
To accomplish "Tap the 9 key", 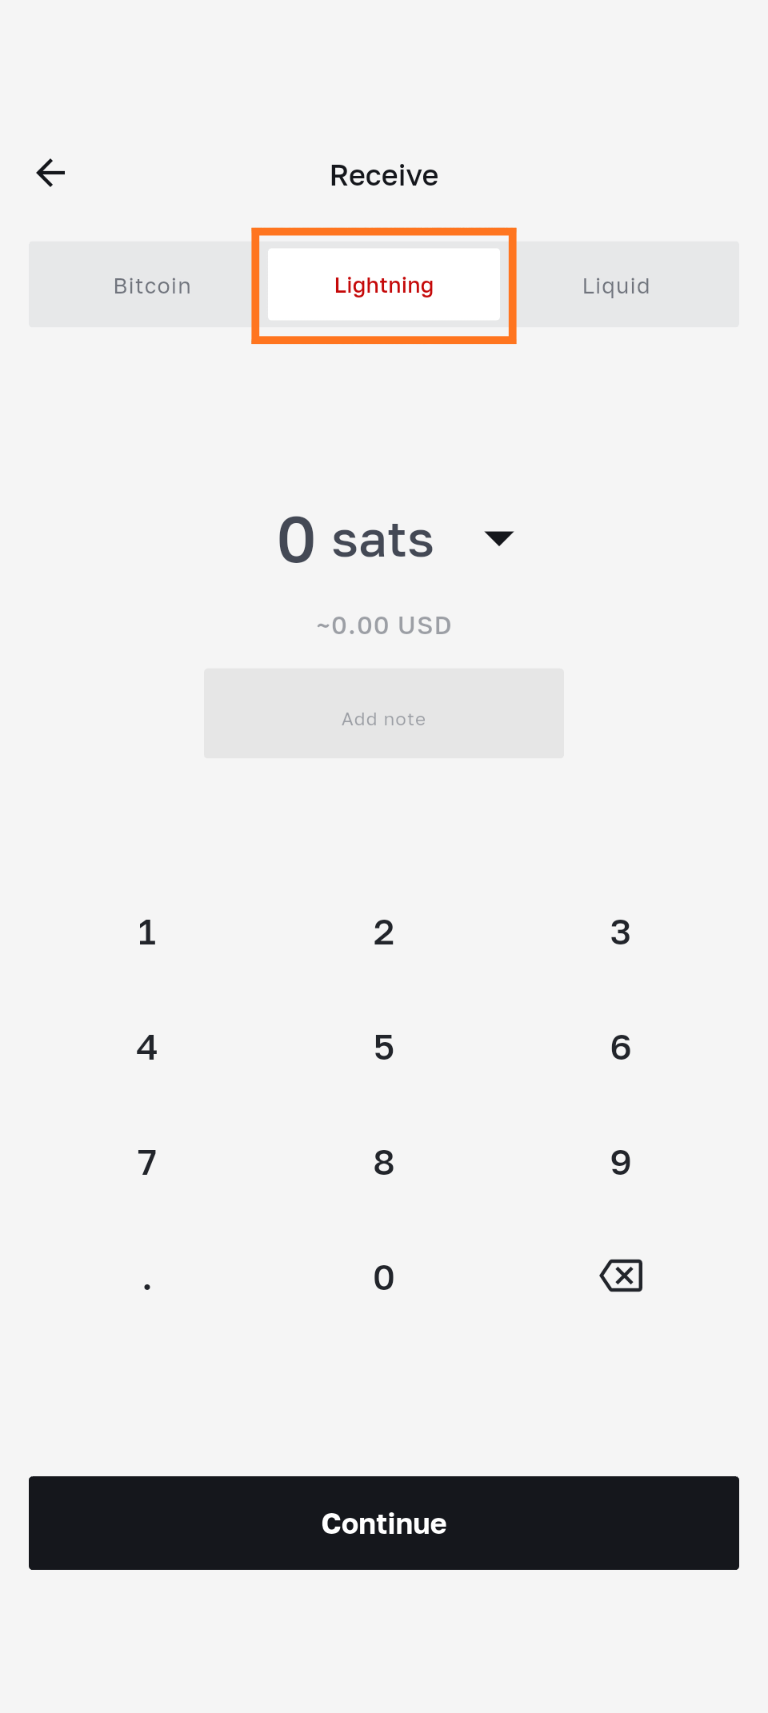I will coord(620,1163).
